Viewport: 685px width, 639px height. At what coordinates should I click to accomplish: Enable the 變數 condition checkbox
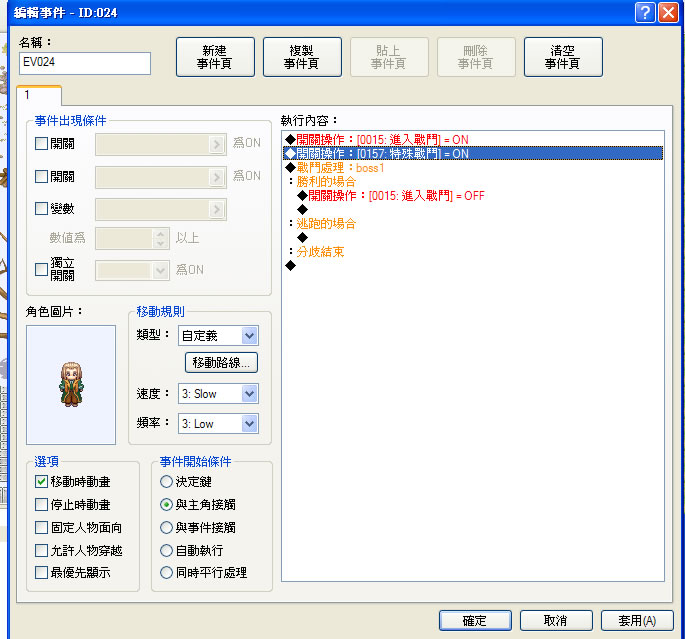click(x=41, y=208)
